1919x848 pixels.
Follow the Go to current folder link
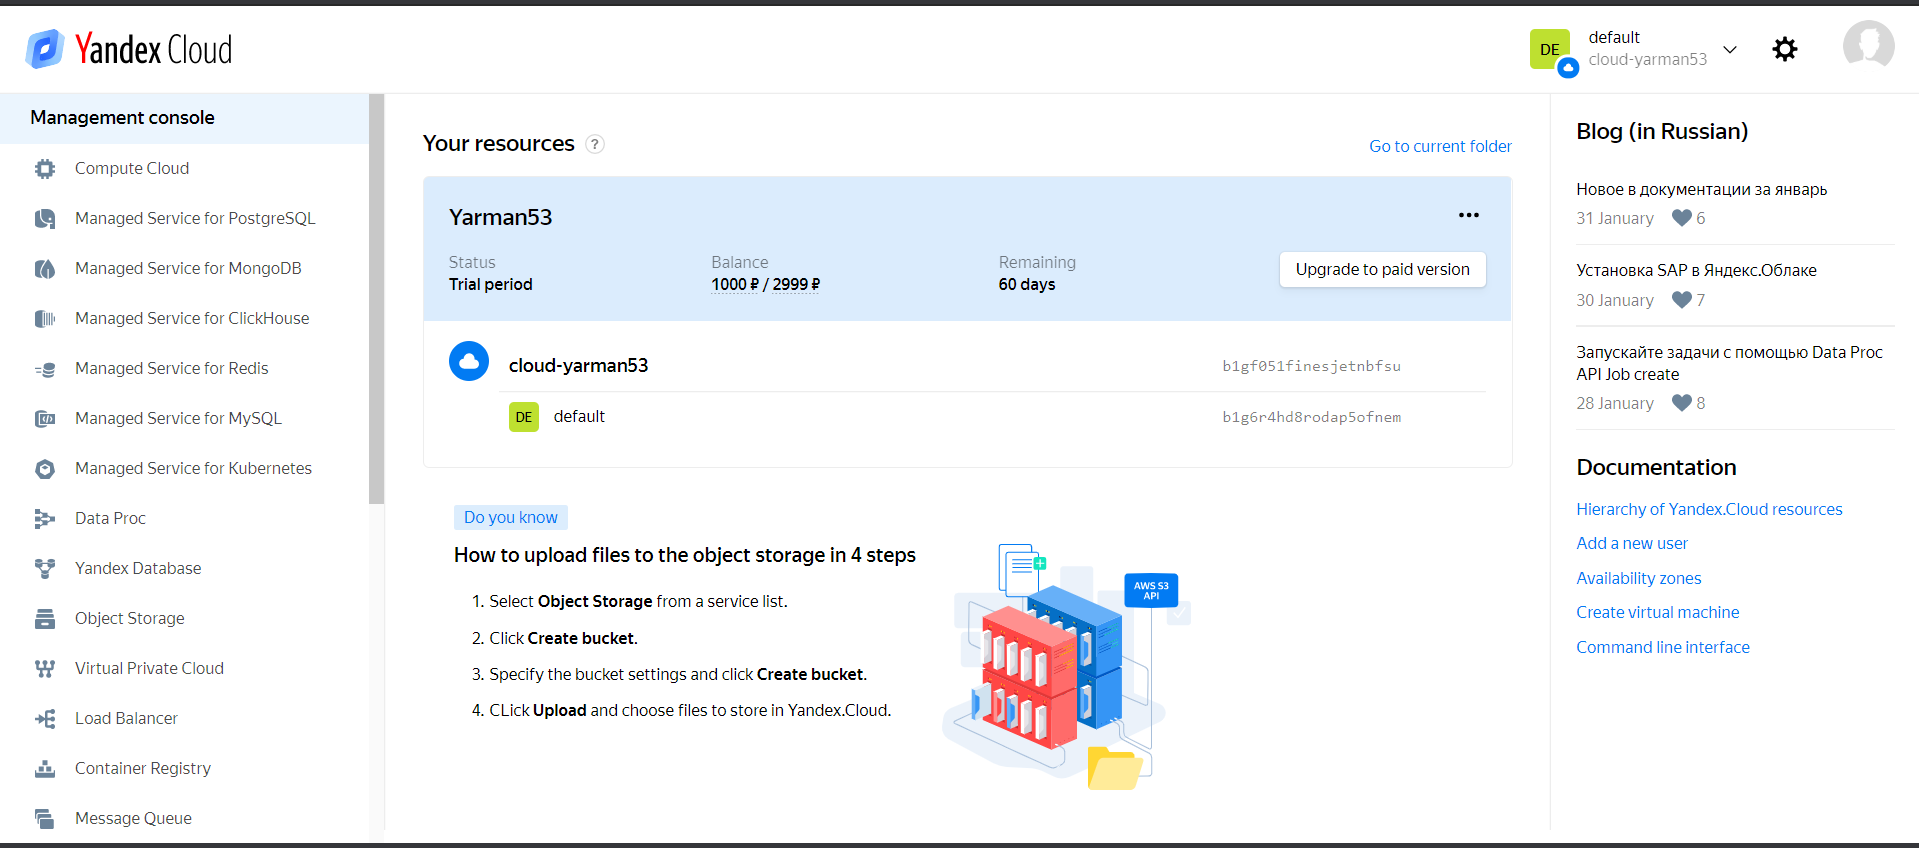pyautogui.click(x=1440, y=146)
